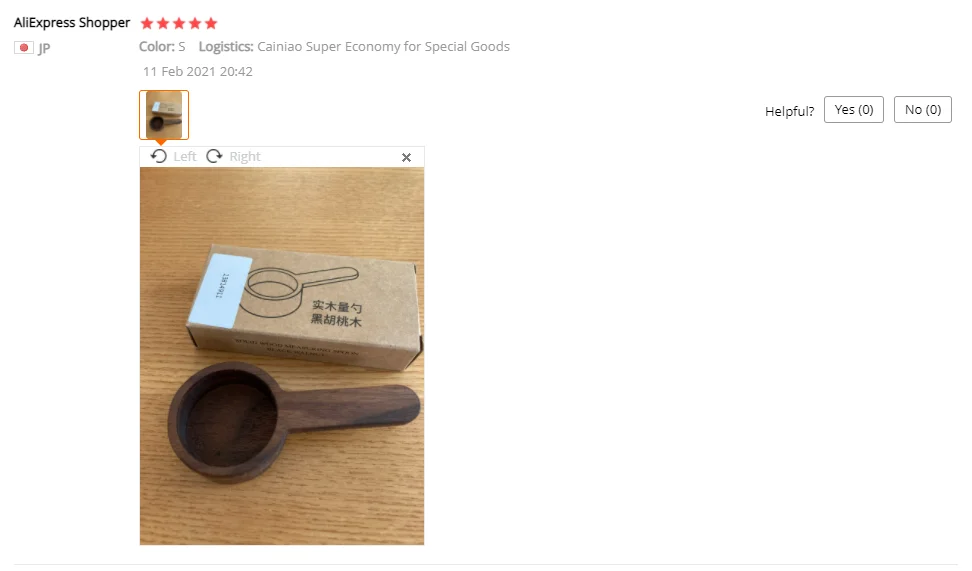Viewport: 972px width, 571px height.
Task: Click the rotate right arrow icon
Action: (214, 156)
